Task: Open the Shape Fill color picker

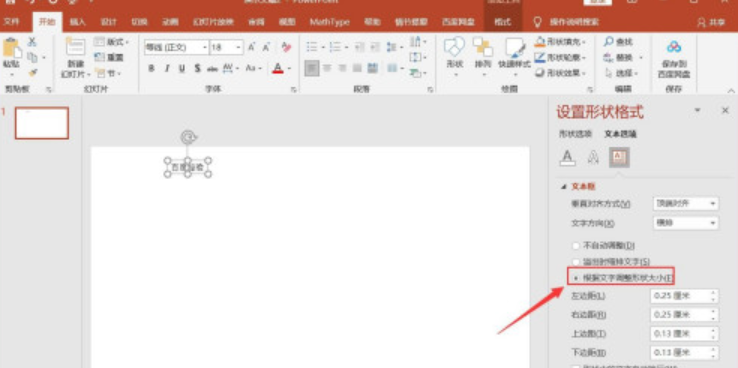Action: click(x=561, y=42)
